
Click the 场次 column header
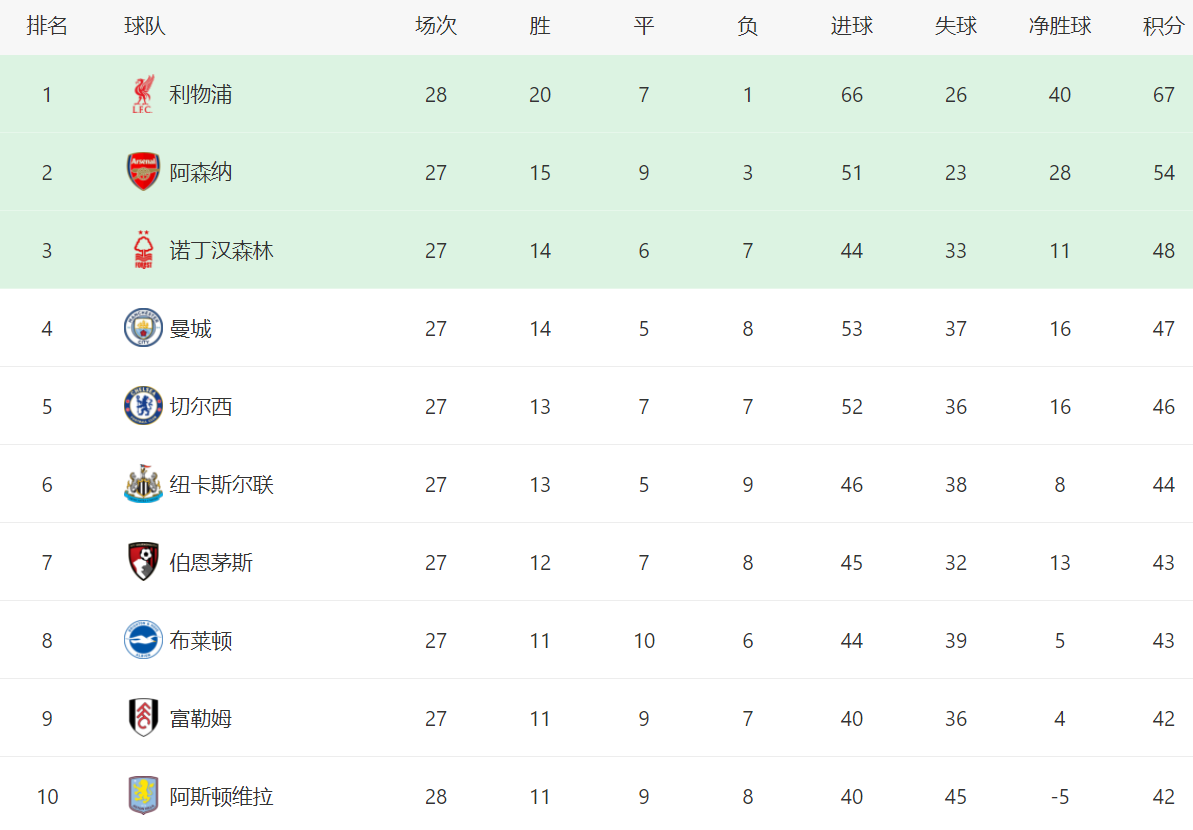click(x=436, y=26)
